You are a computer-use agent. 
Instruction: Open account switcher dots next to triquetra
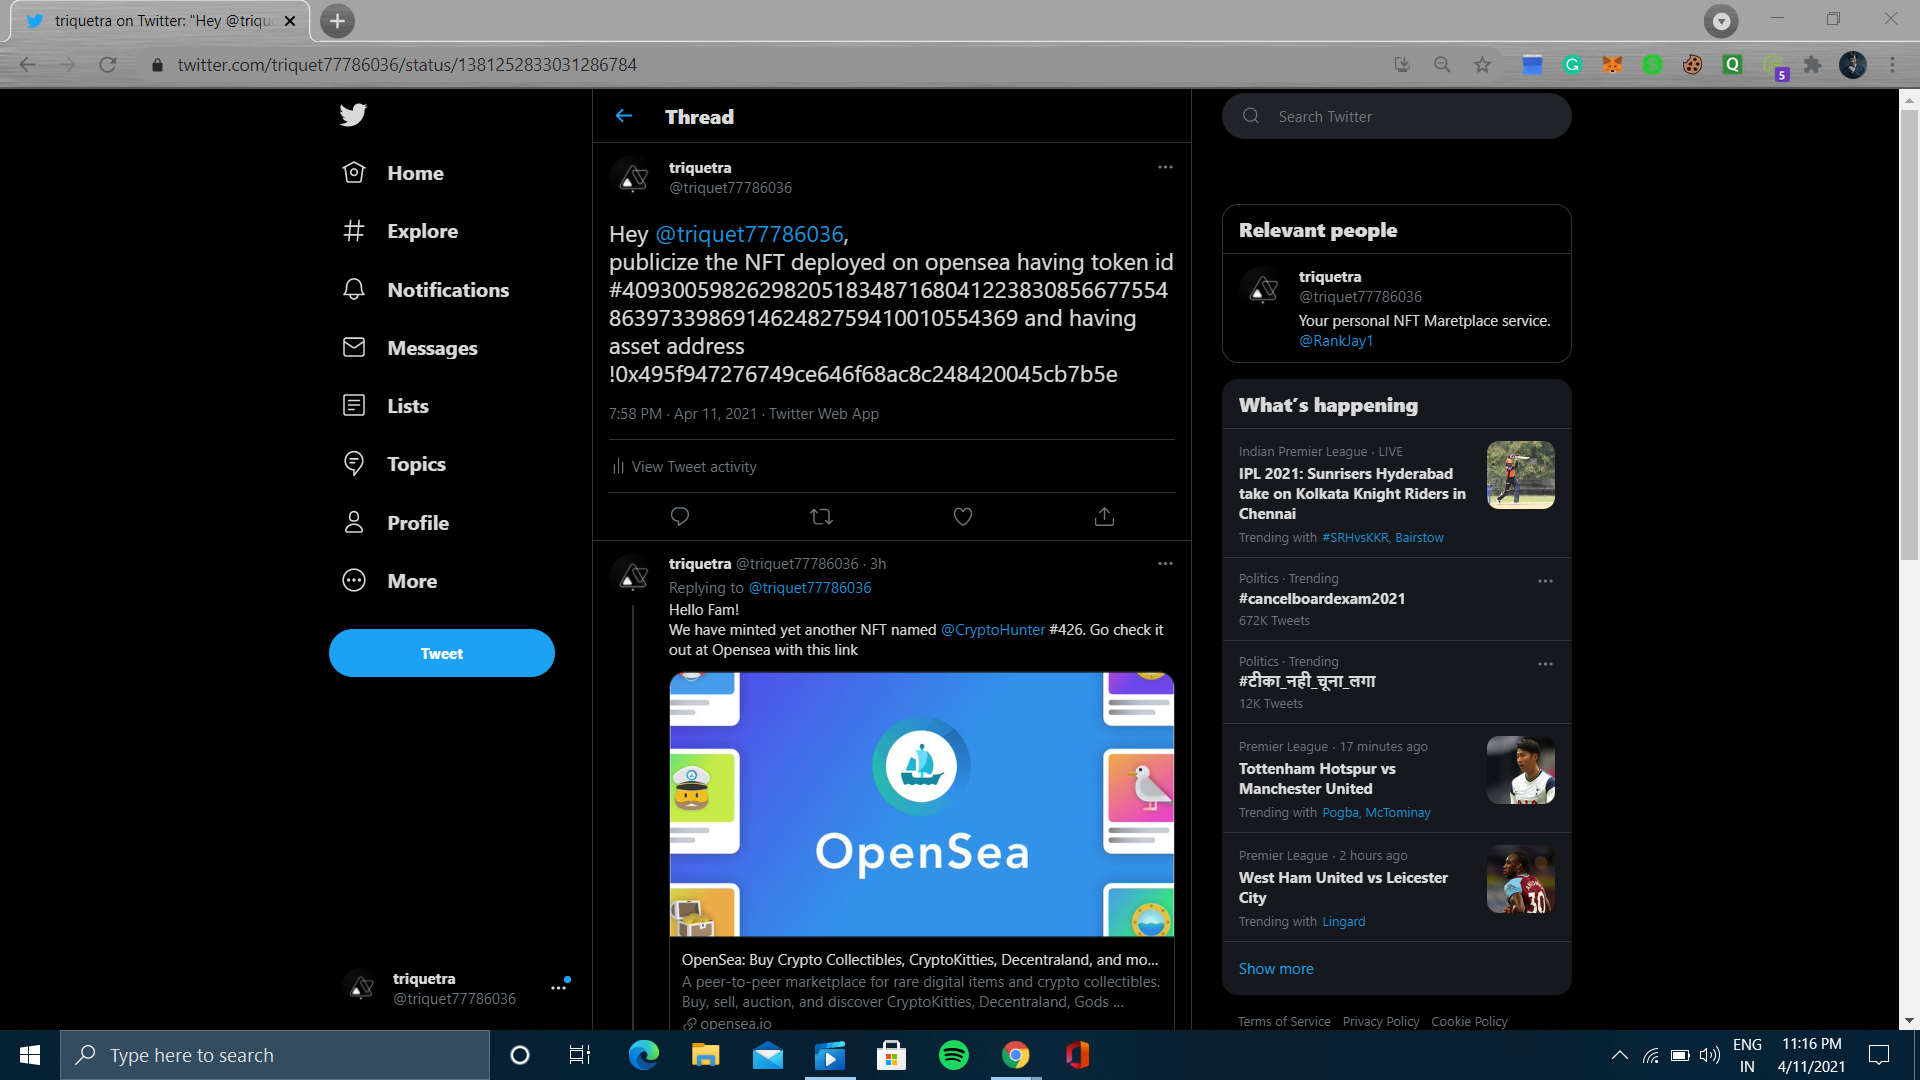click(558, 988)
